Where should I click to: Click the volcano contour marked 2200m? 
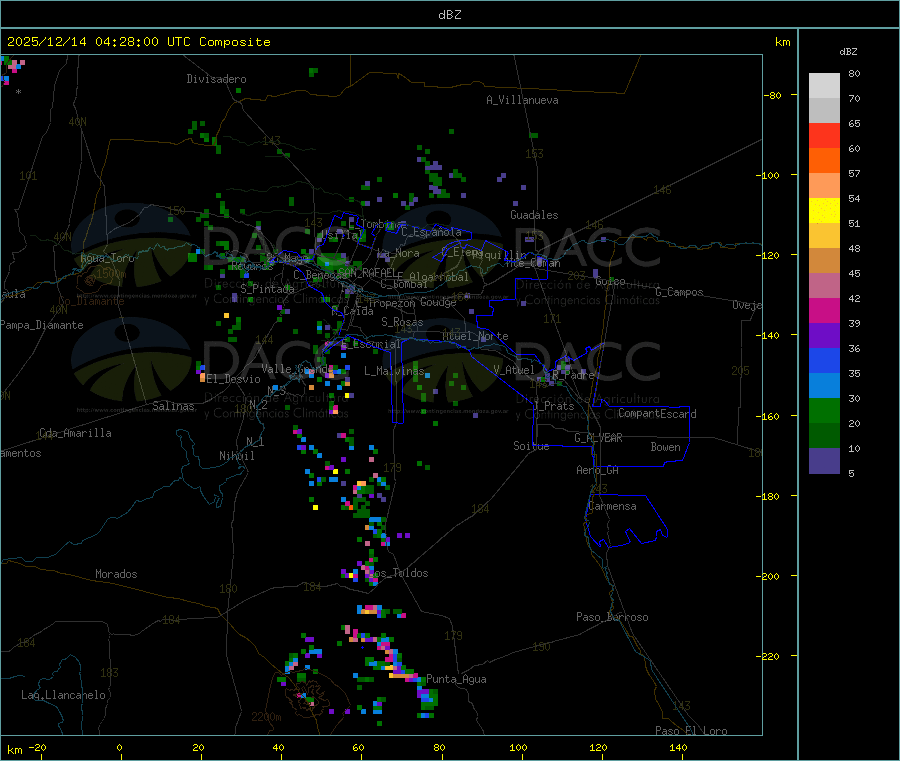[308, 701]
